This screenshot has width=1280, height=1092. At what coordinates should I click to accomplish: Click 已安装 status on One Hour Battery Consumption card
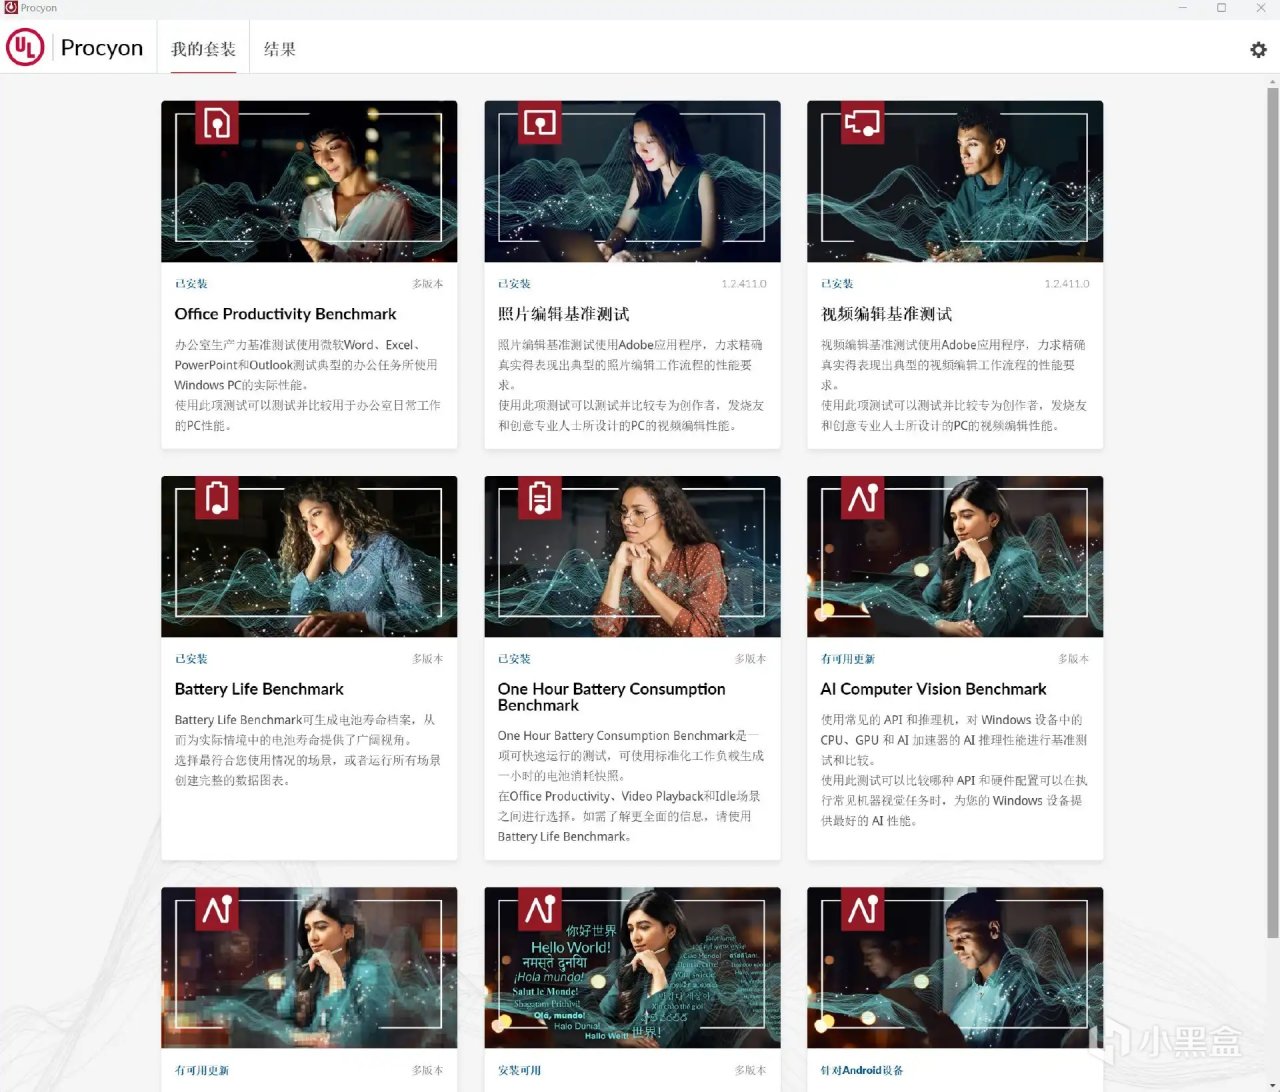[514, 659]
